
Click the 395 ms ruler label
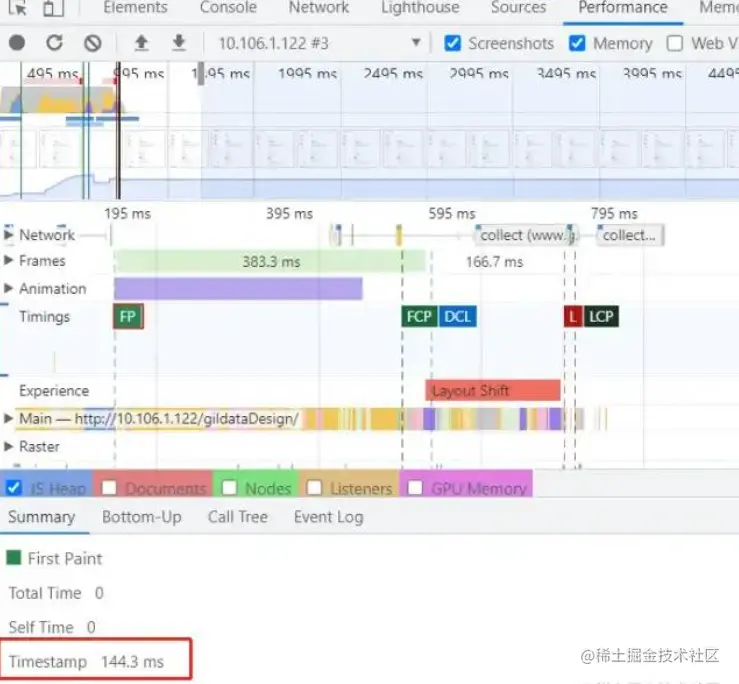(289, 214)
